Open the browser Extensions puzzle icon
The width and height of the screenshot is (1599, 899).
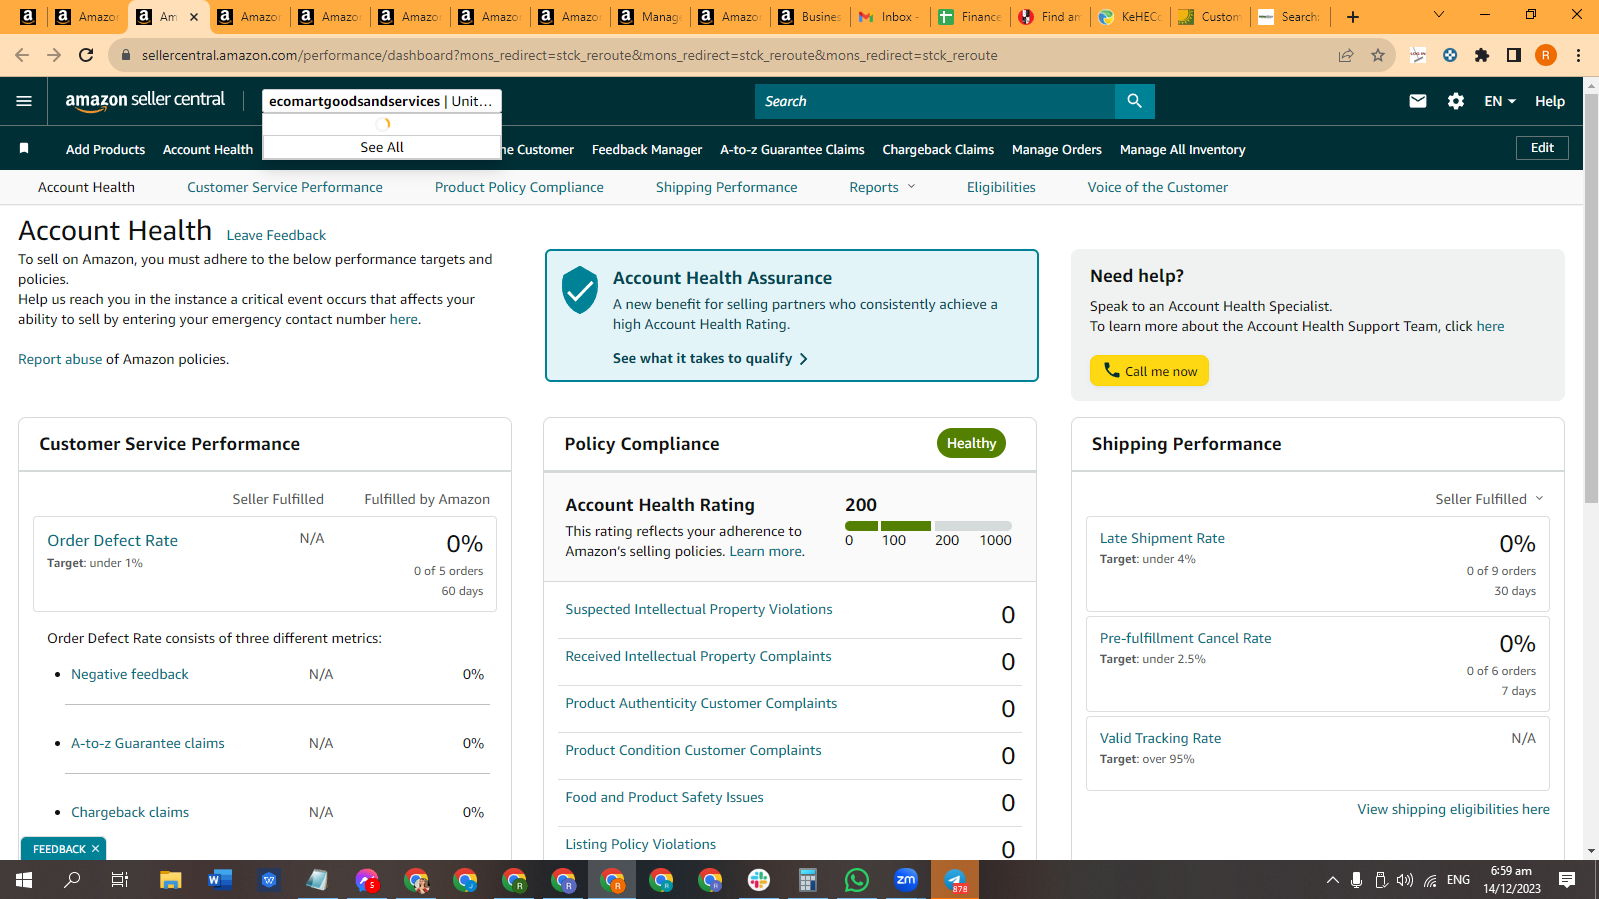1482,55
